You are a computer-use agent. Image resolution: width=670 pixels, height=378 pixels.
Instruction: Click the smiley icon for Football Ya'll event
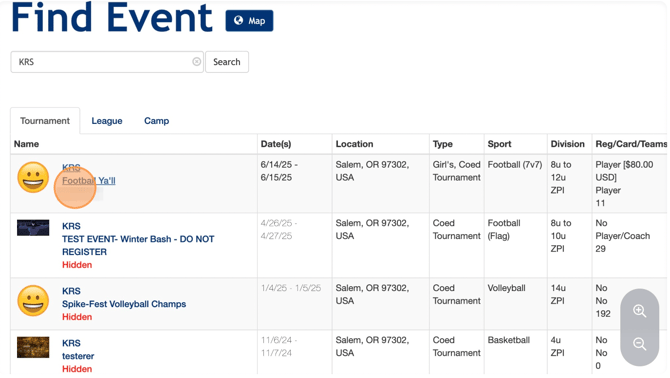pos(33,177)
